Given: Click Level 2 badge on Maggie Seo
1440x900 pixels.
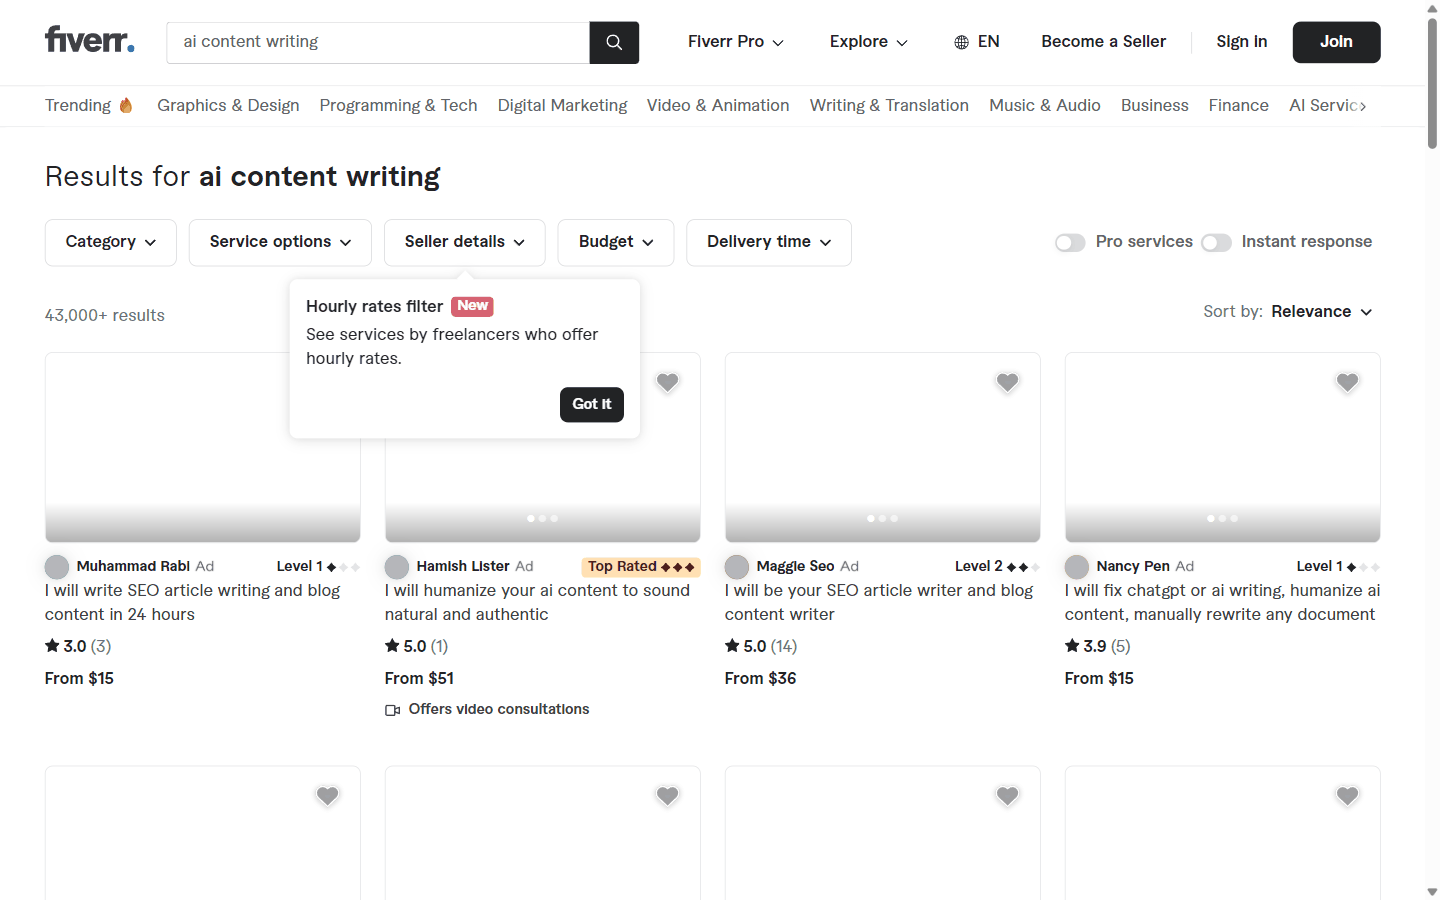Looking at the screenshot, I should (997, 567).
